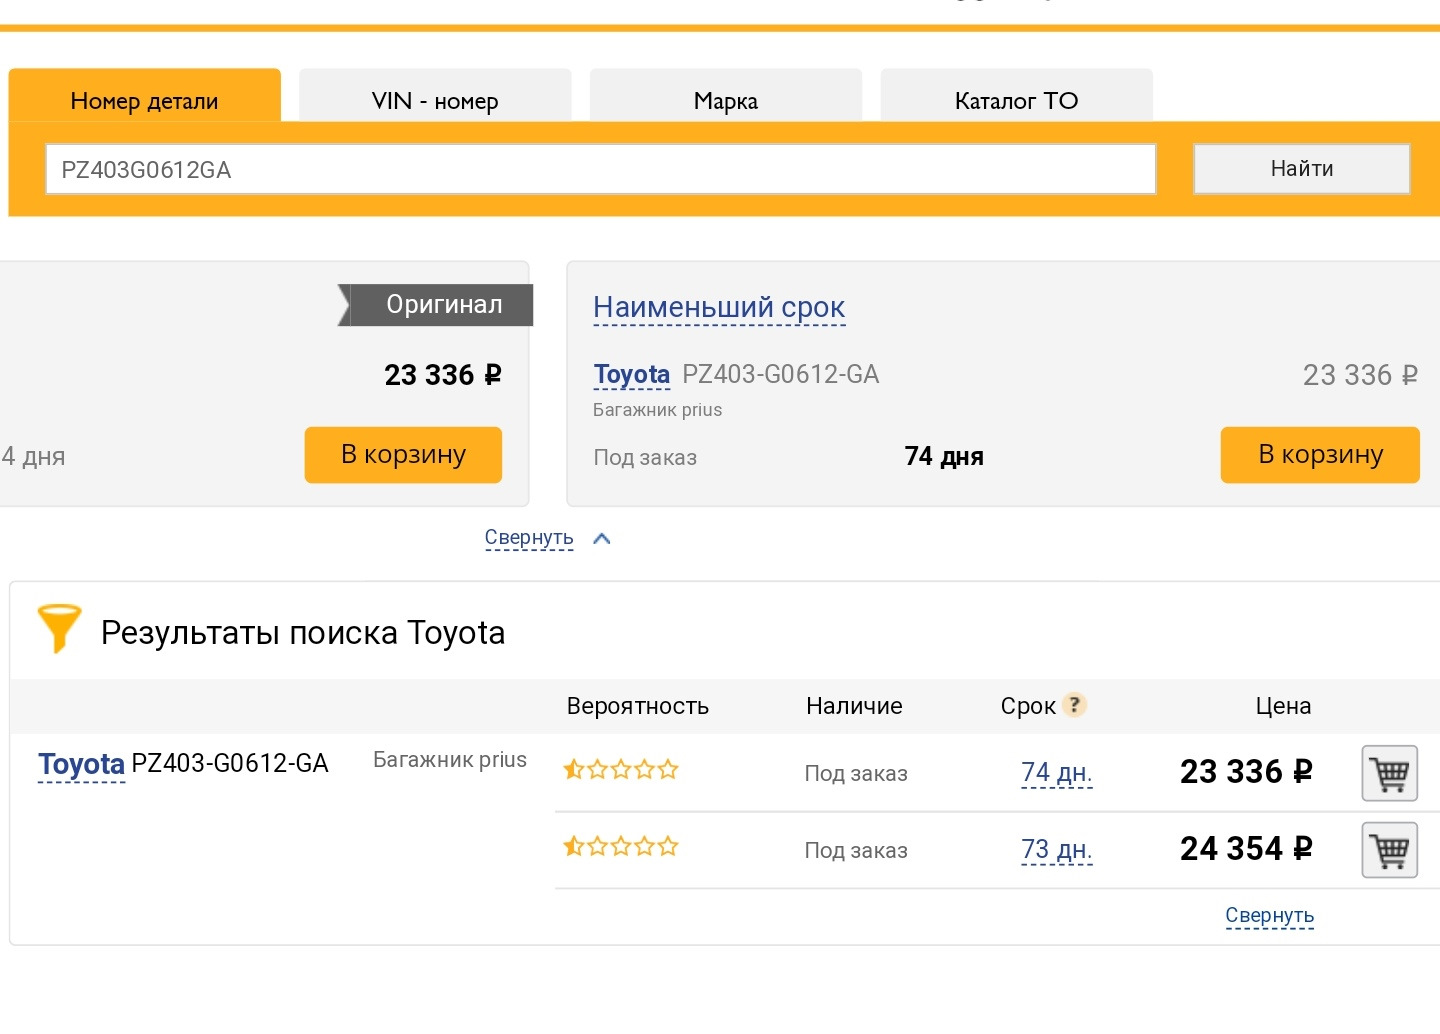Click the Цена column header
The width and height of the screenshot is (1440, 1034).
(1283, 706)
